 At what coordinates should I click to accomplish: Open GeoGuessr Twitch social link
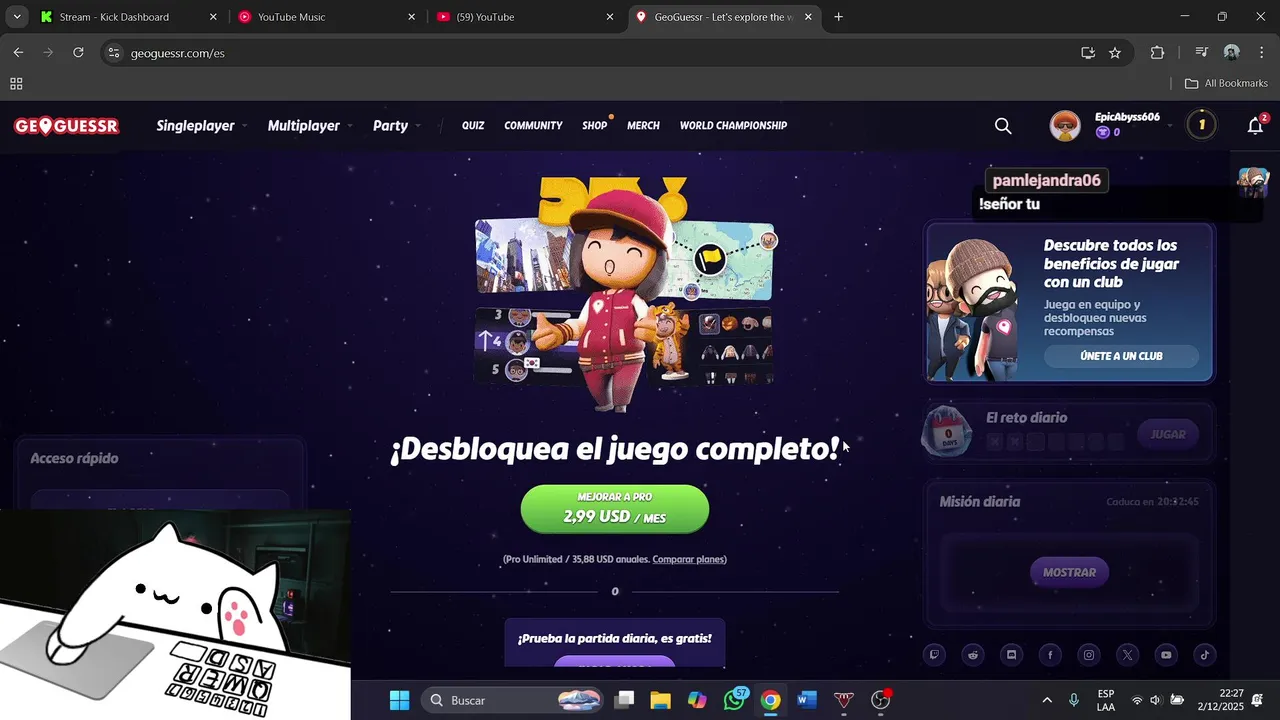935,655
